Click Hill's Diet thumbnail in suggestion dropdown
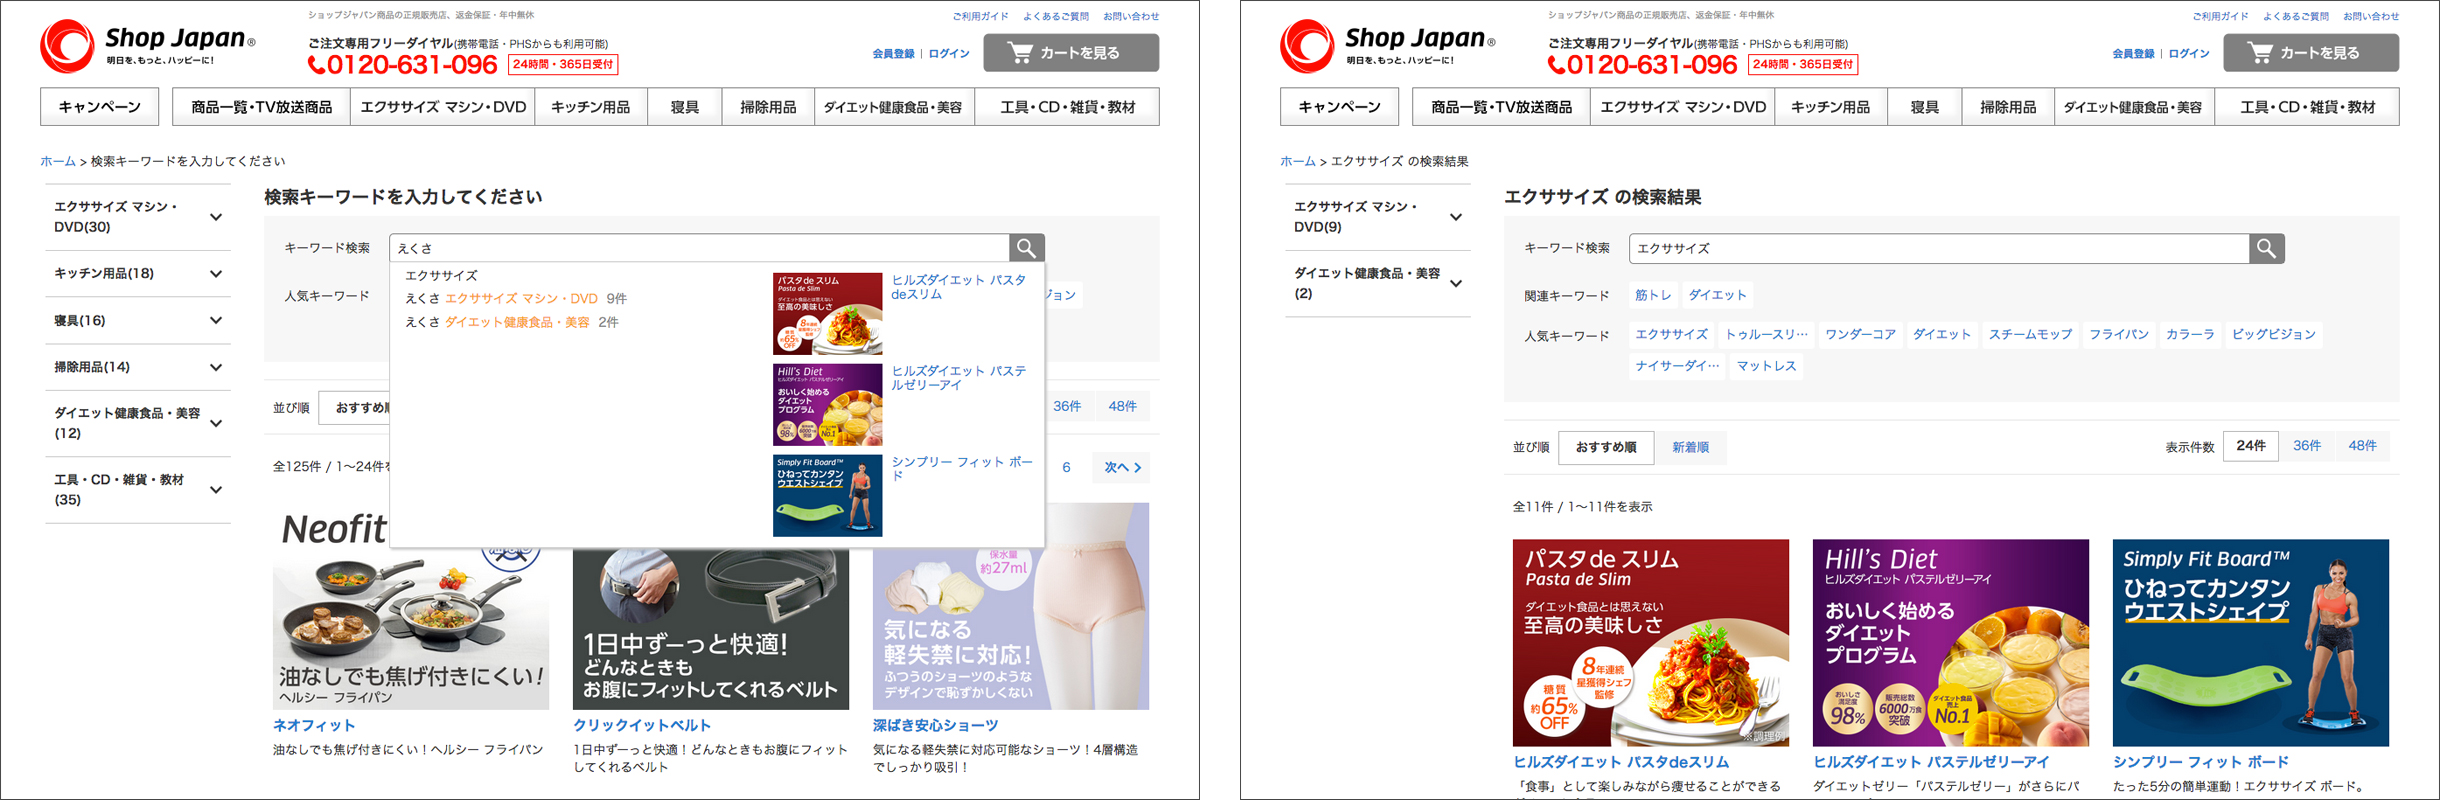2440x800 pixels. click(x=828, y=404)
